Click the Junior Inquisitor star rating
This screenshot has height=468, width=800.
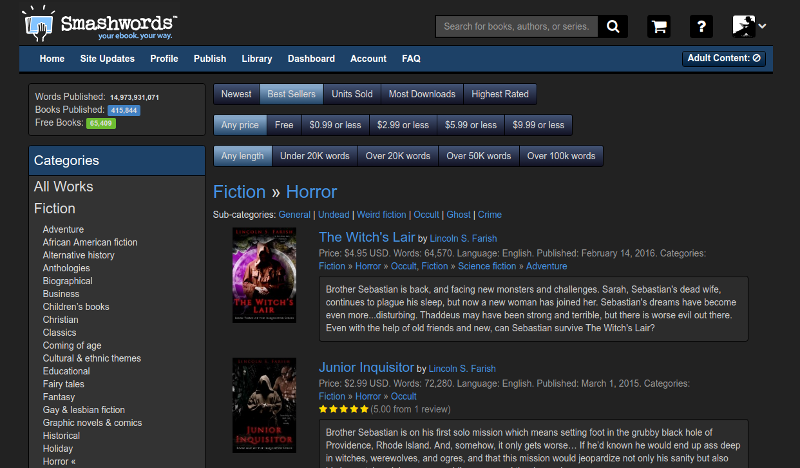pos(343,409)
